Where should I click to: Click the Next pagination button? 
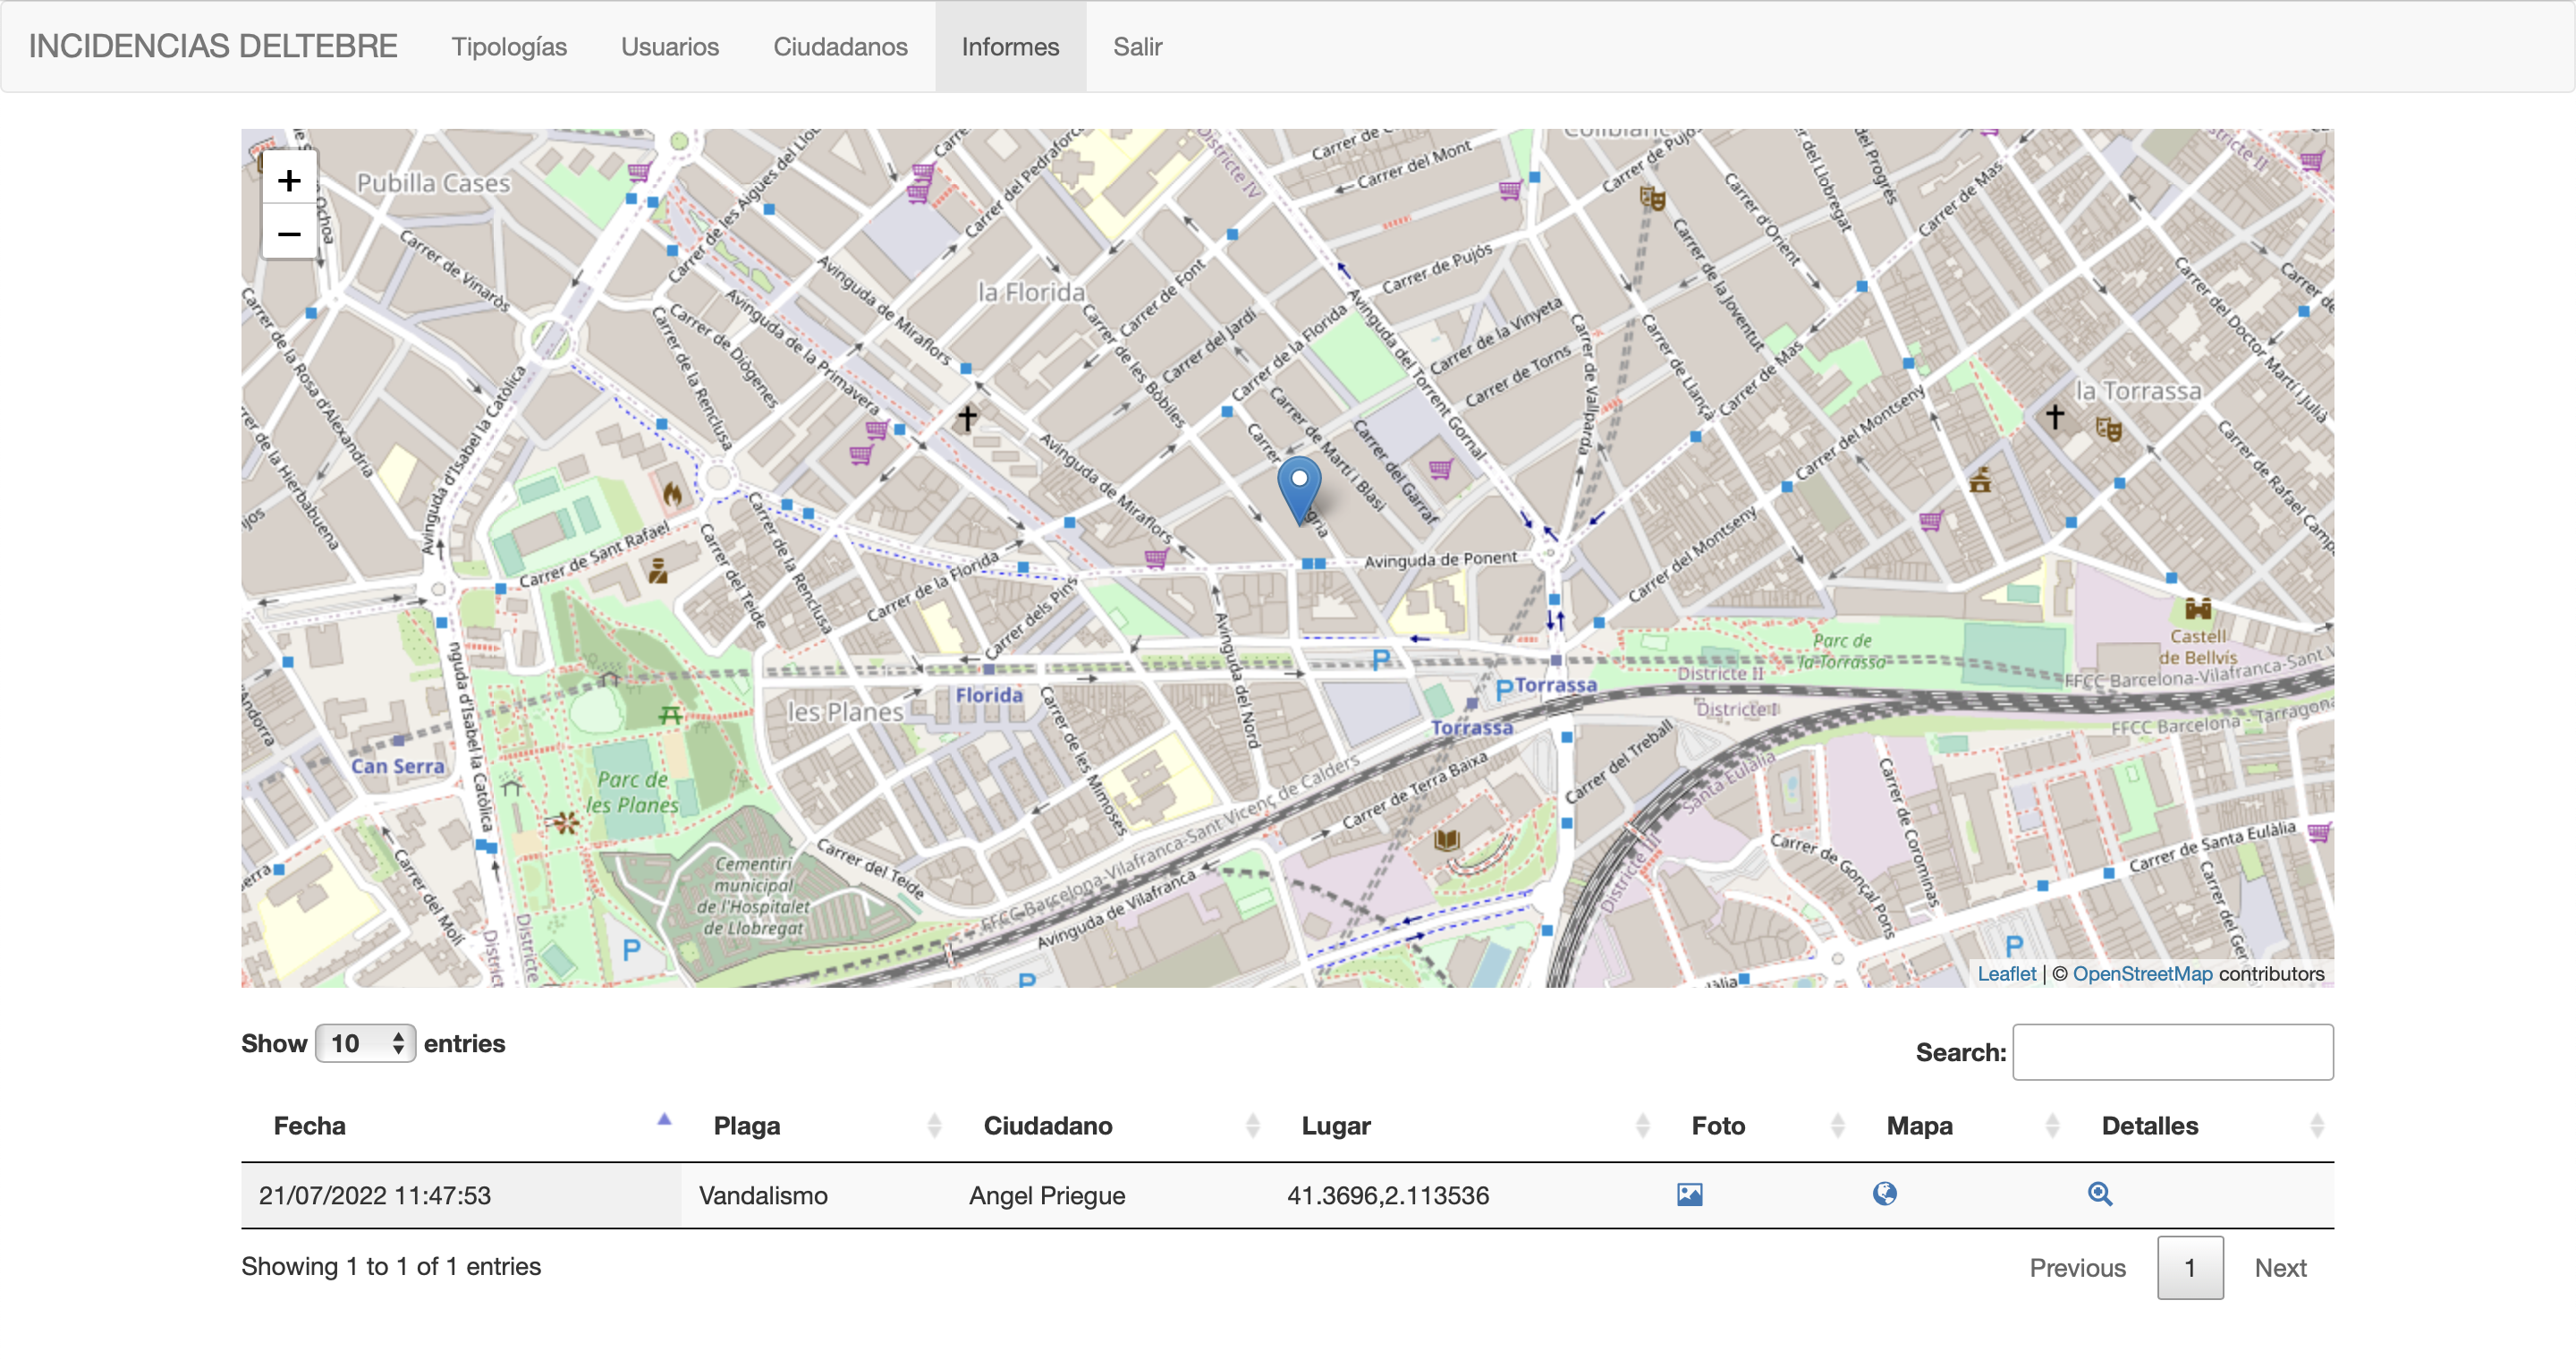(x=2279, y=1268)
